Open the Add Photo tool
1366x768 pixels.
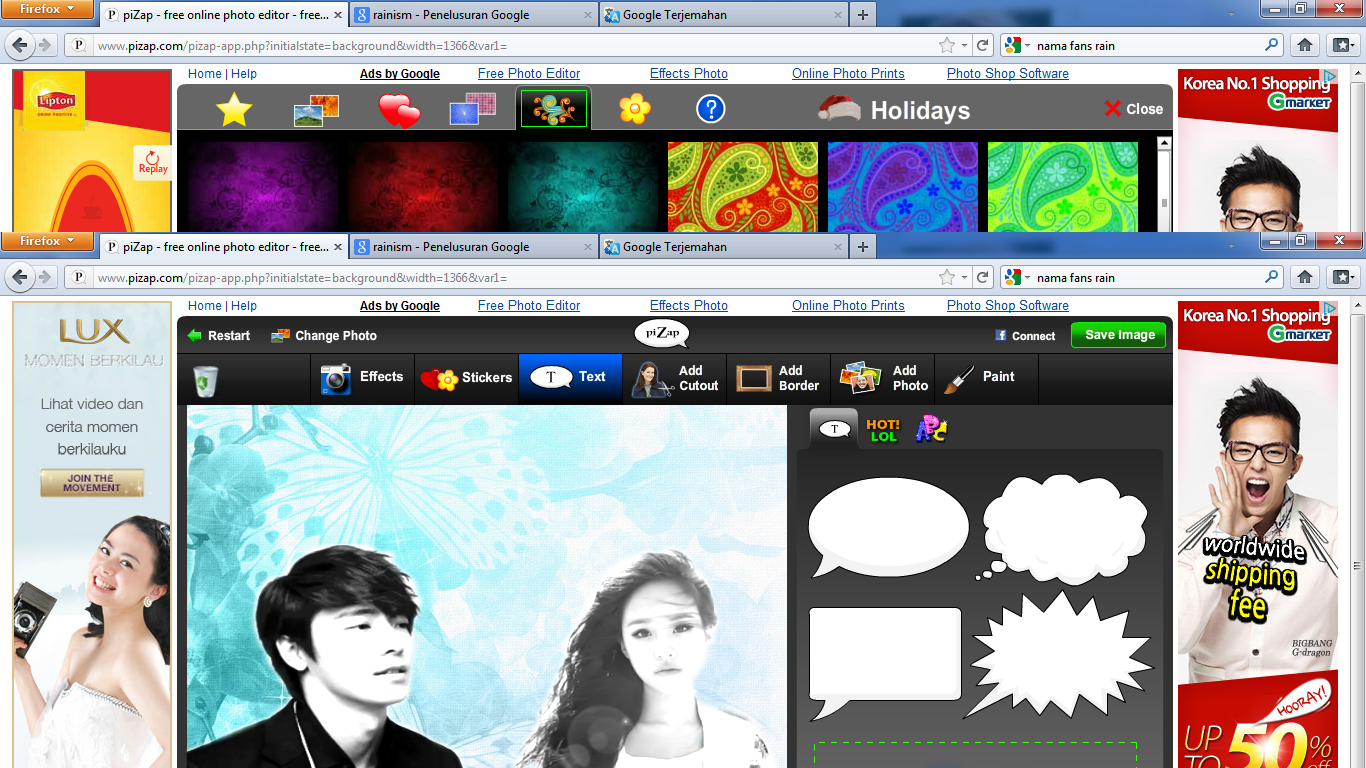point(882,378)
